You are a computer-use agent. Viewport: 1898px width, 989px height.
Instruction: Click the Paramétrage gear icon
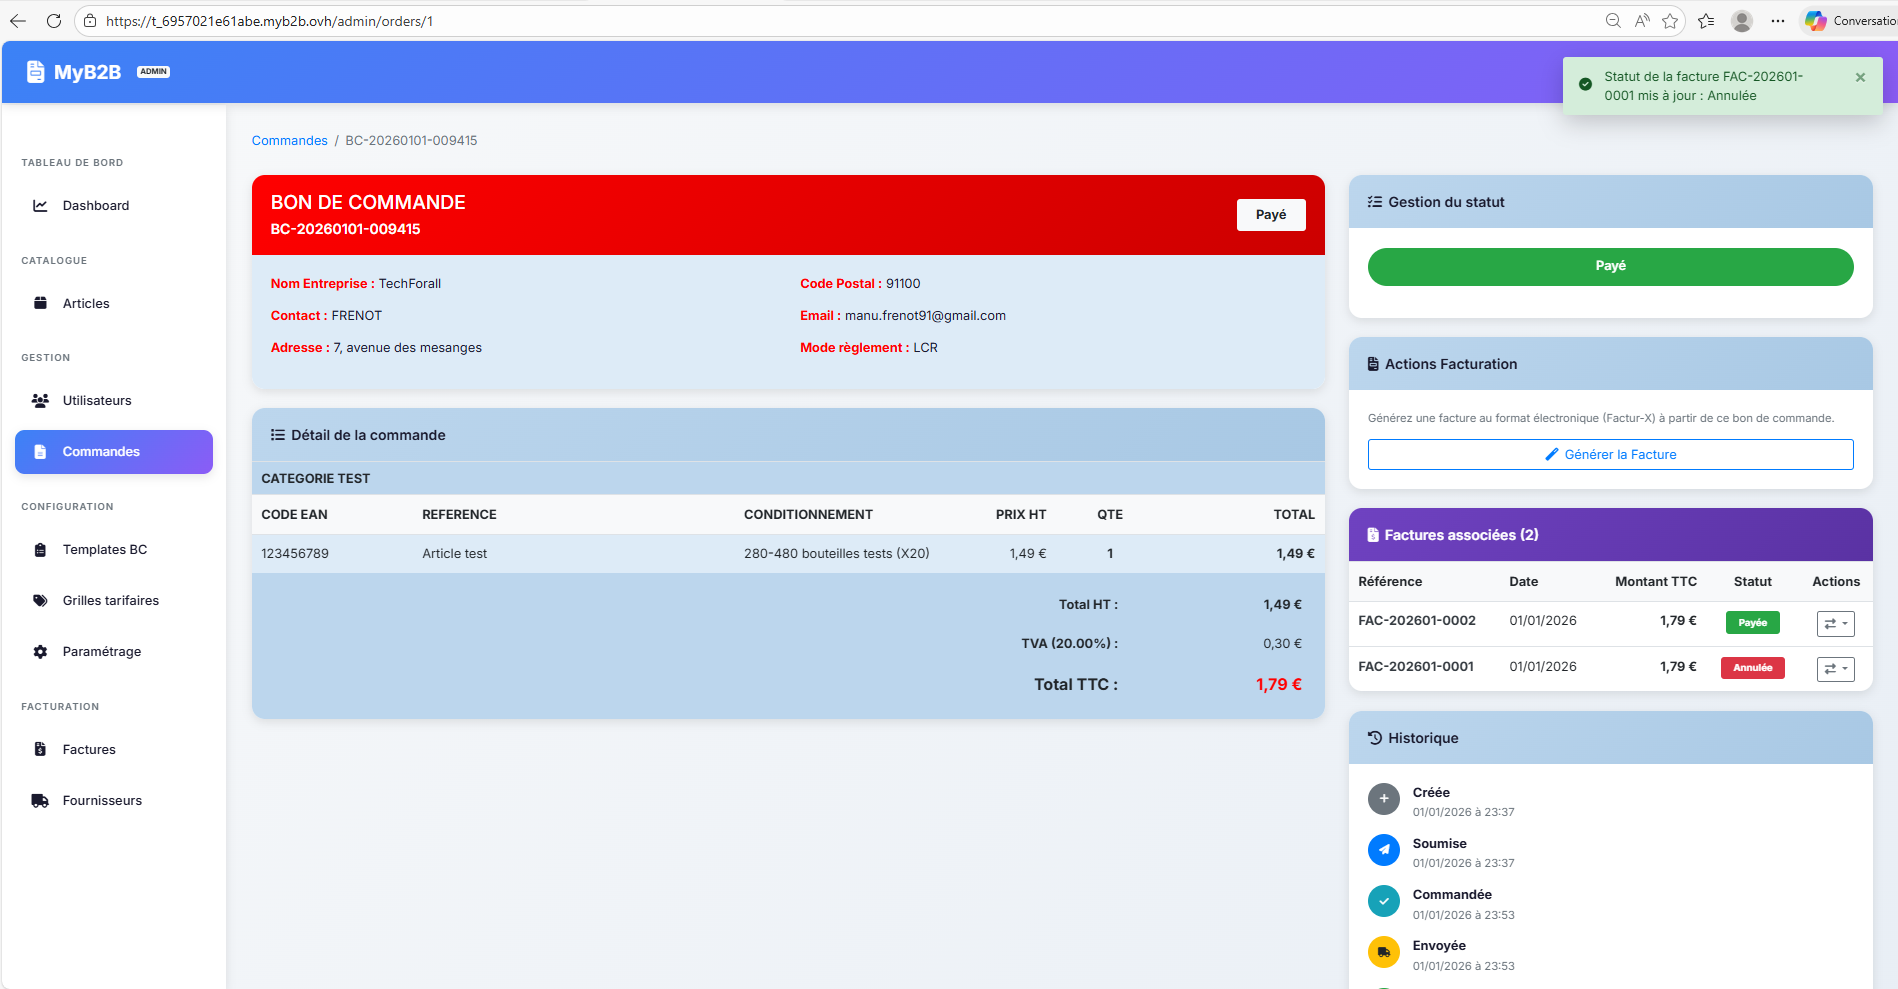pos(40,652)
